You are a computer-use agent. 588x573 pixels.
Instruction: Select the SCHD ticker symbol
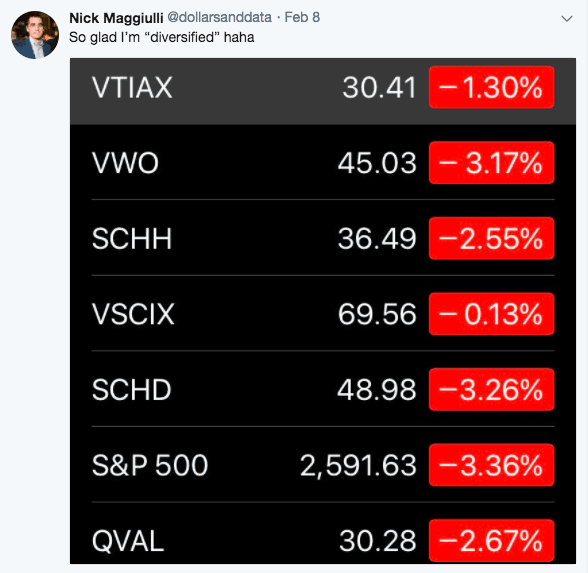pos(132,390)
